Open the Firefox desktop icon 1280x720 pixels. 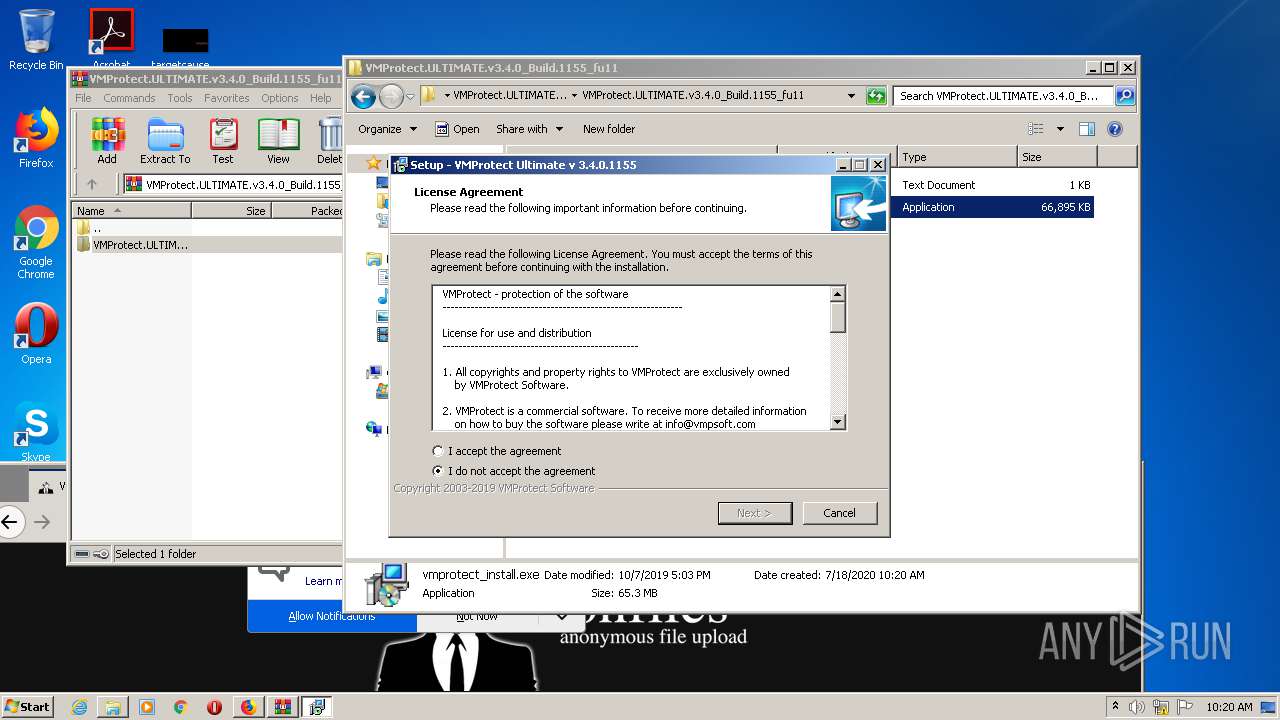(x=36, y=138)
